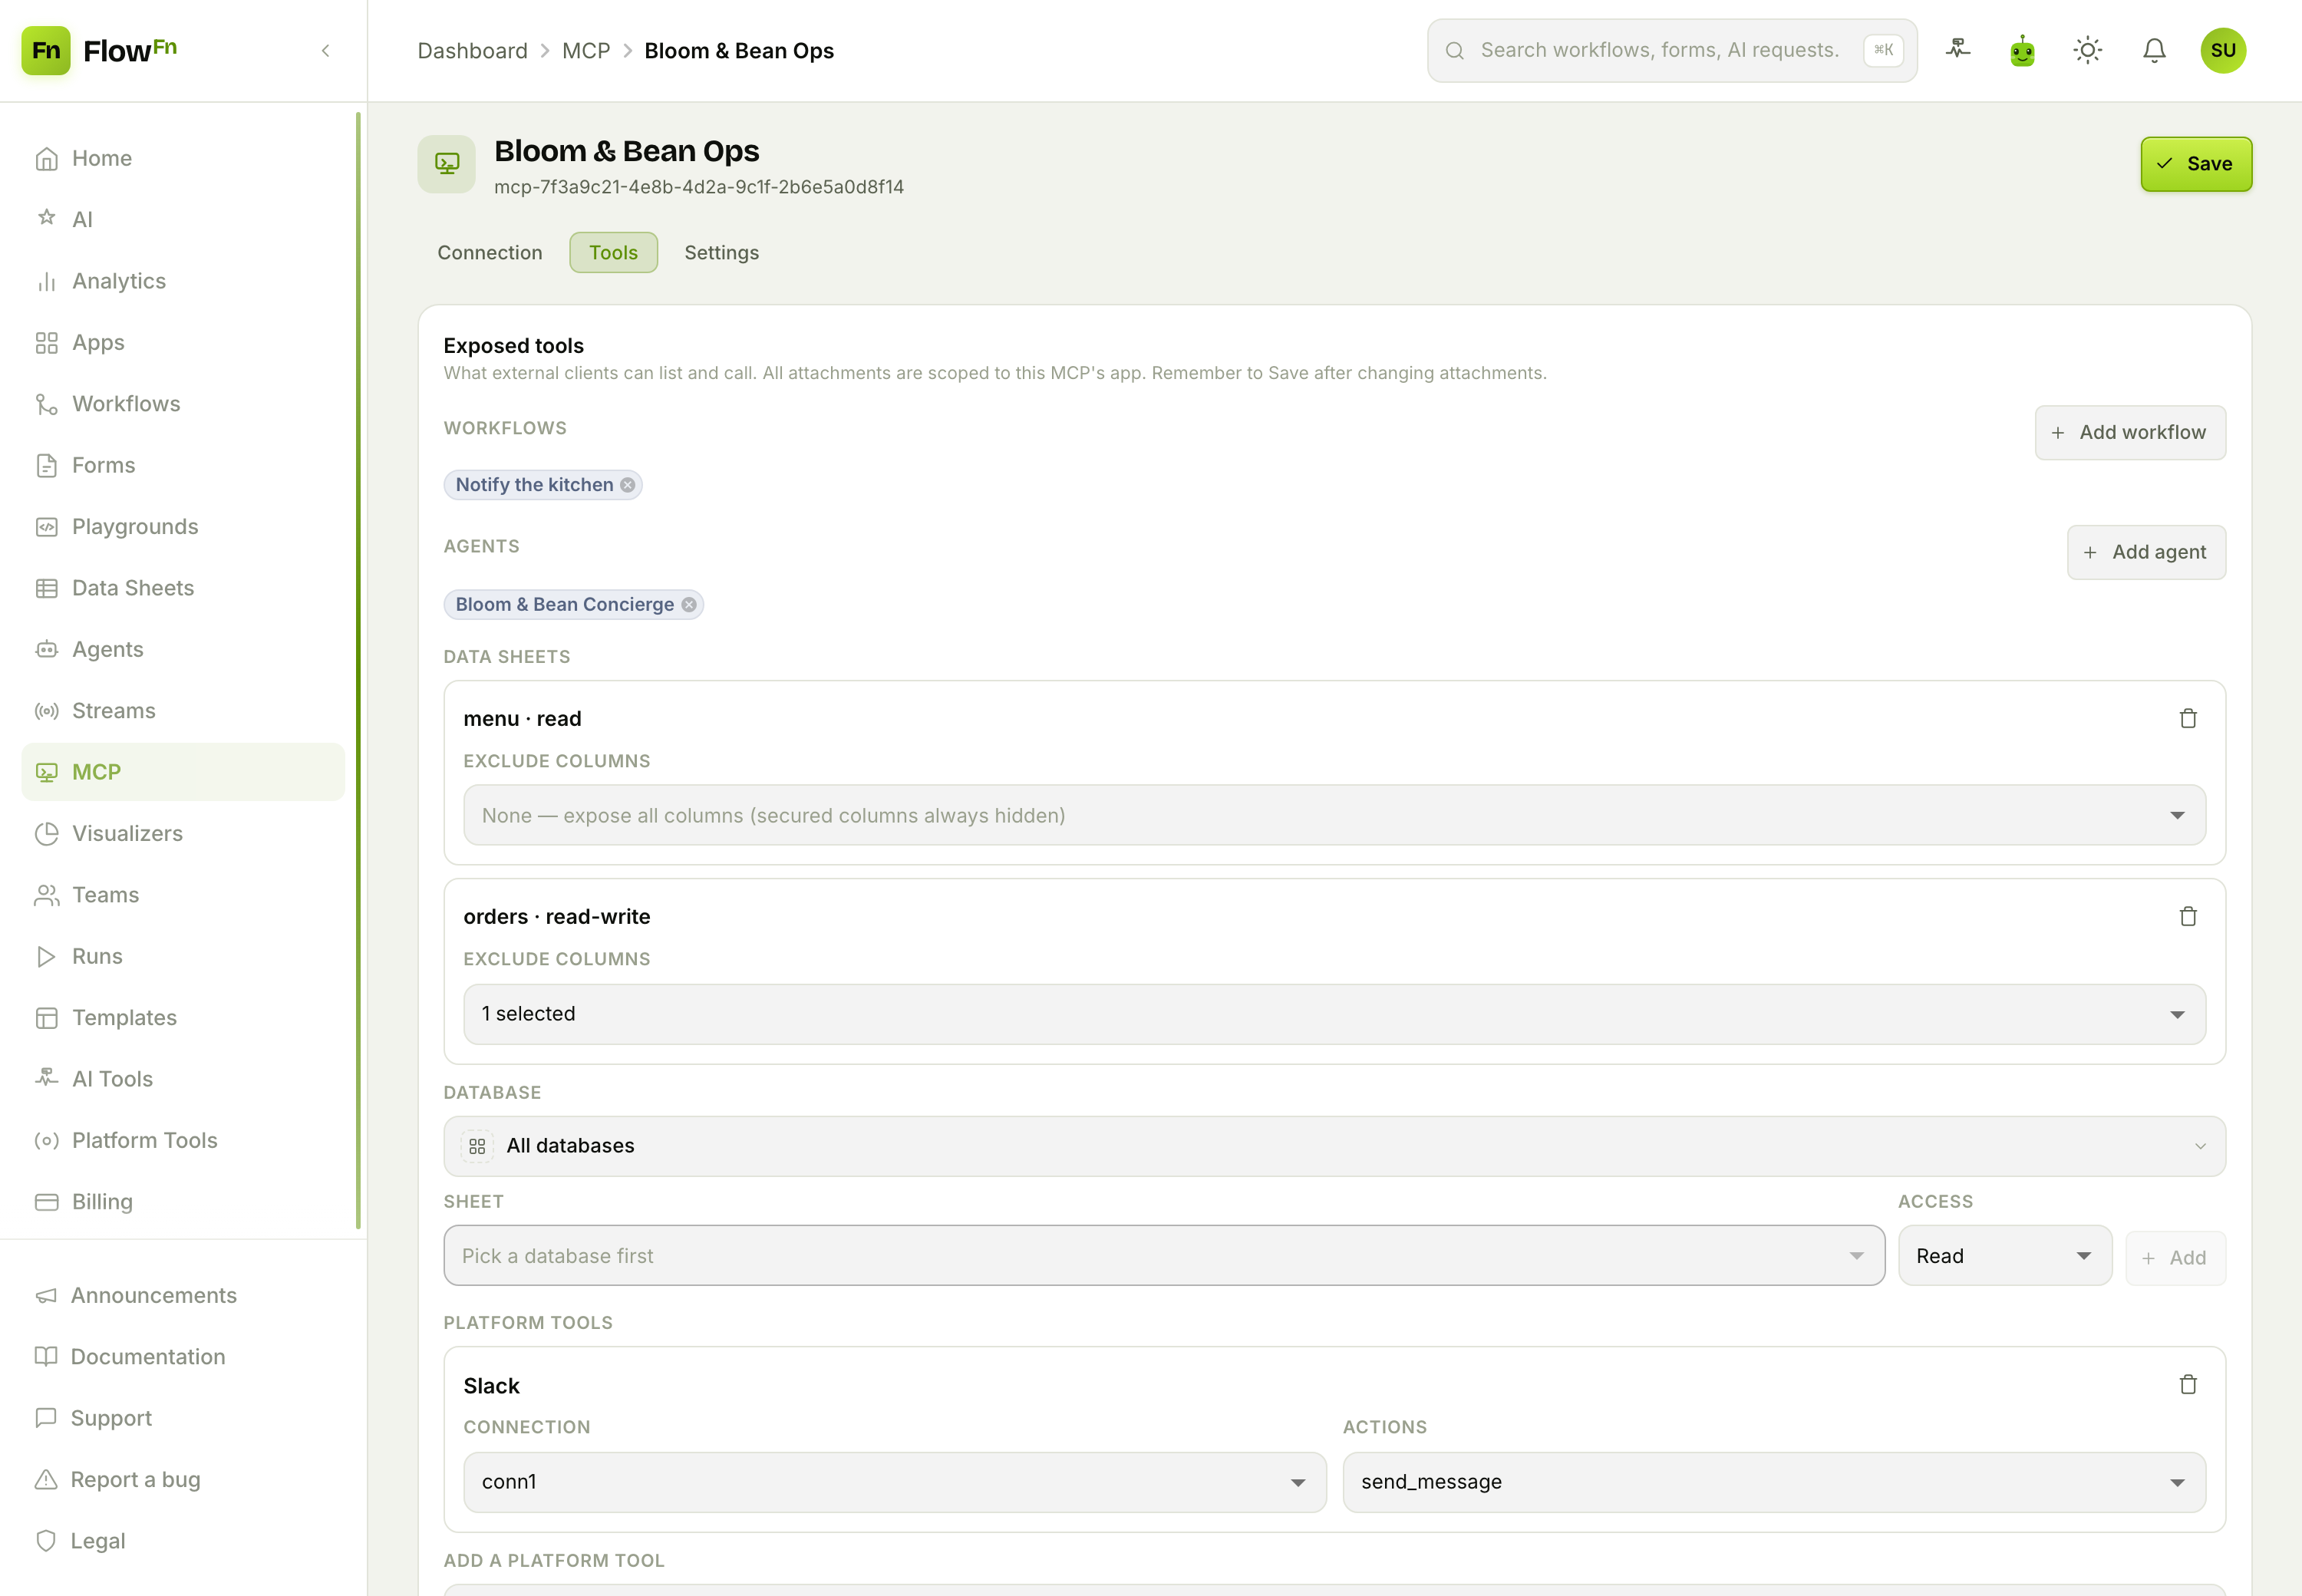Click Add workflow button
2302x1596 pixels.
(x=2130, y=433)
